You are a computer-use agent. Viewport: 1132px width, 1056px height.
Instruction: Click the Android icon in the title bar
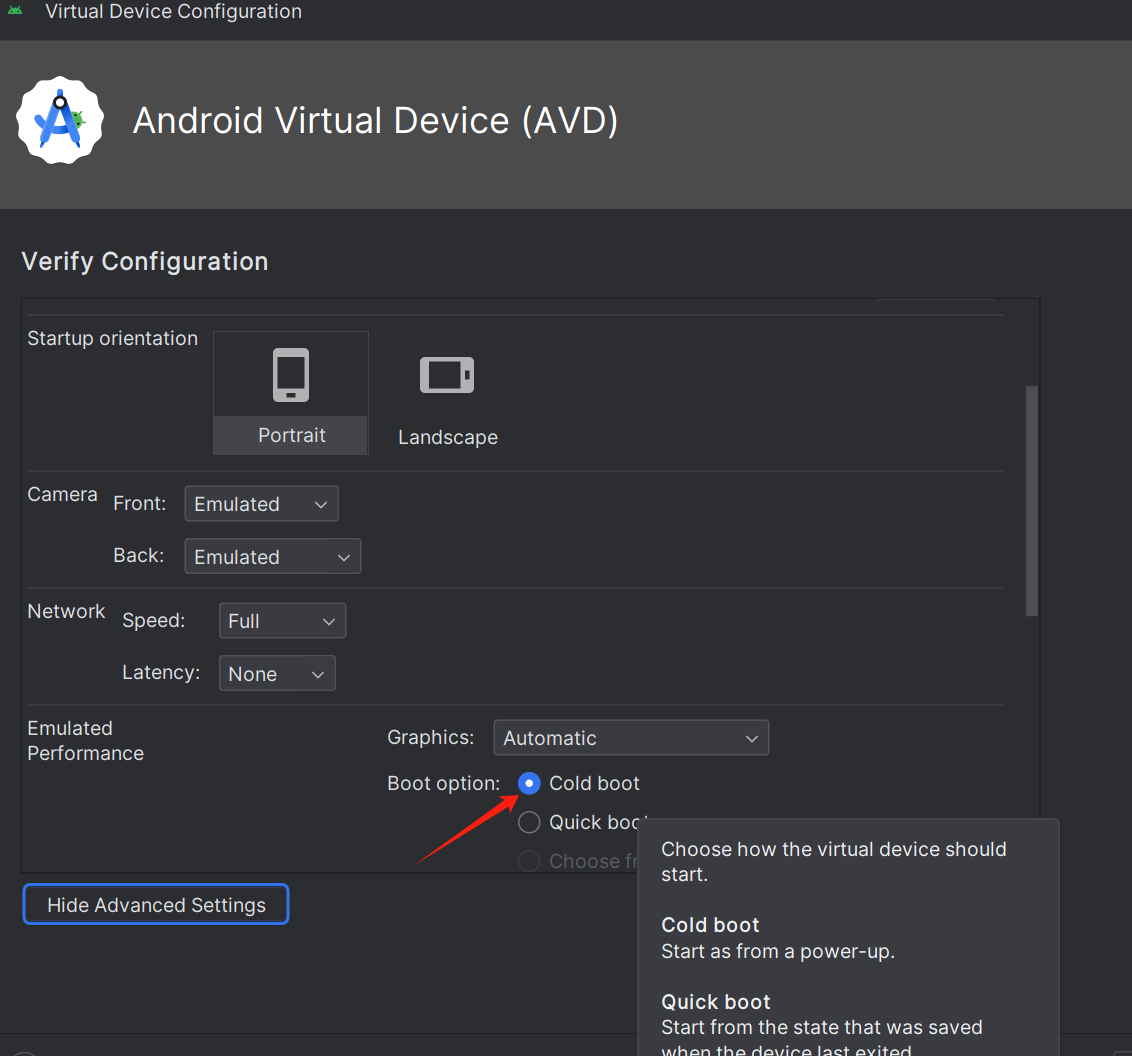(x=15, y=11)
